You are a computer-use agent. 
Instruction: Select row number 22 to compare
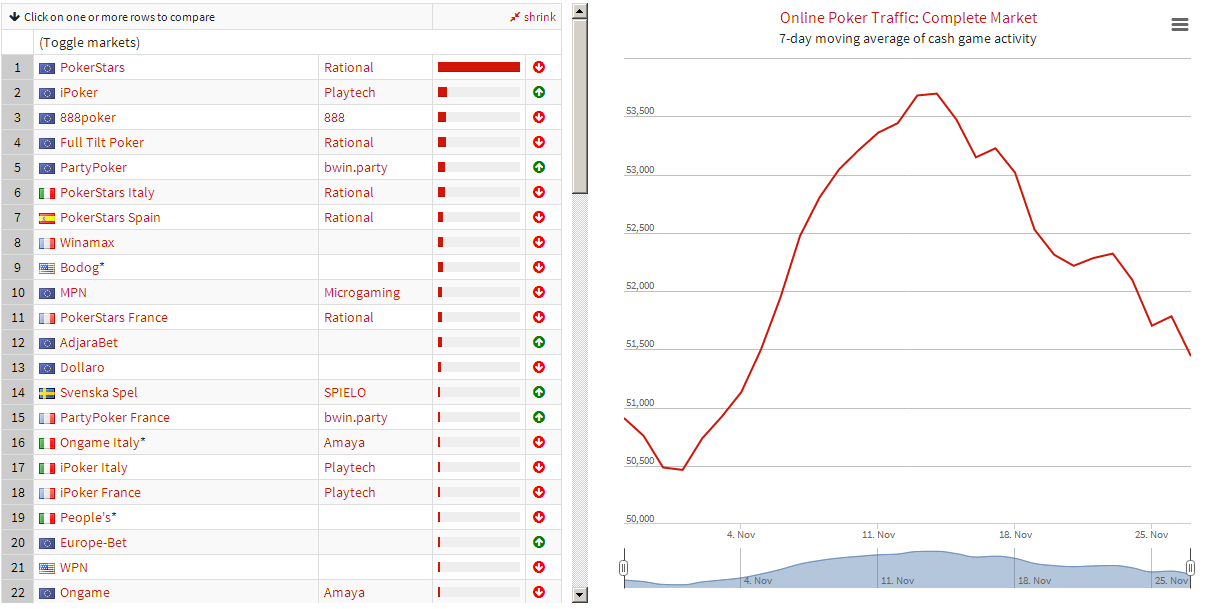click(x=17, y=592)
